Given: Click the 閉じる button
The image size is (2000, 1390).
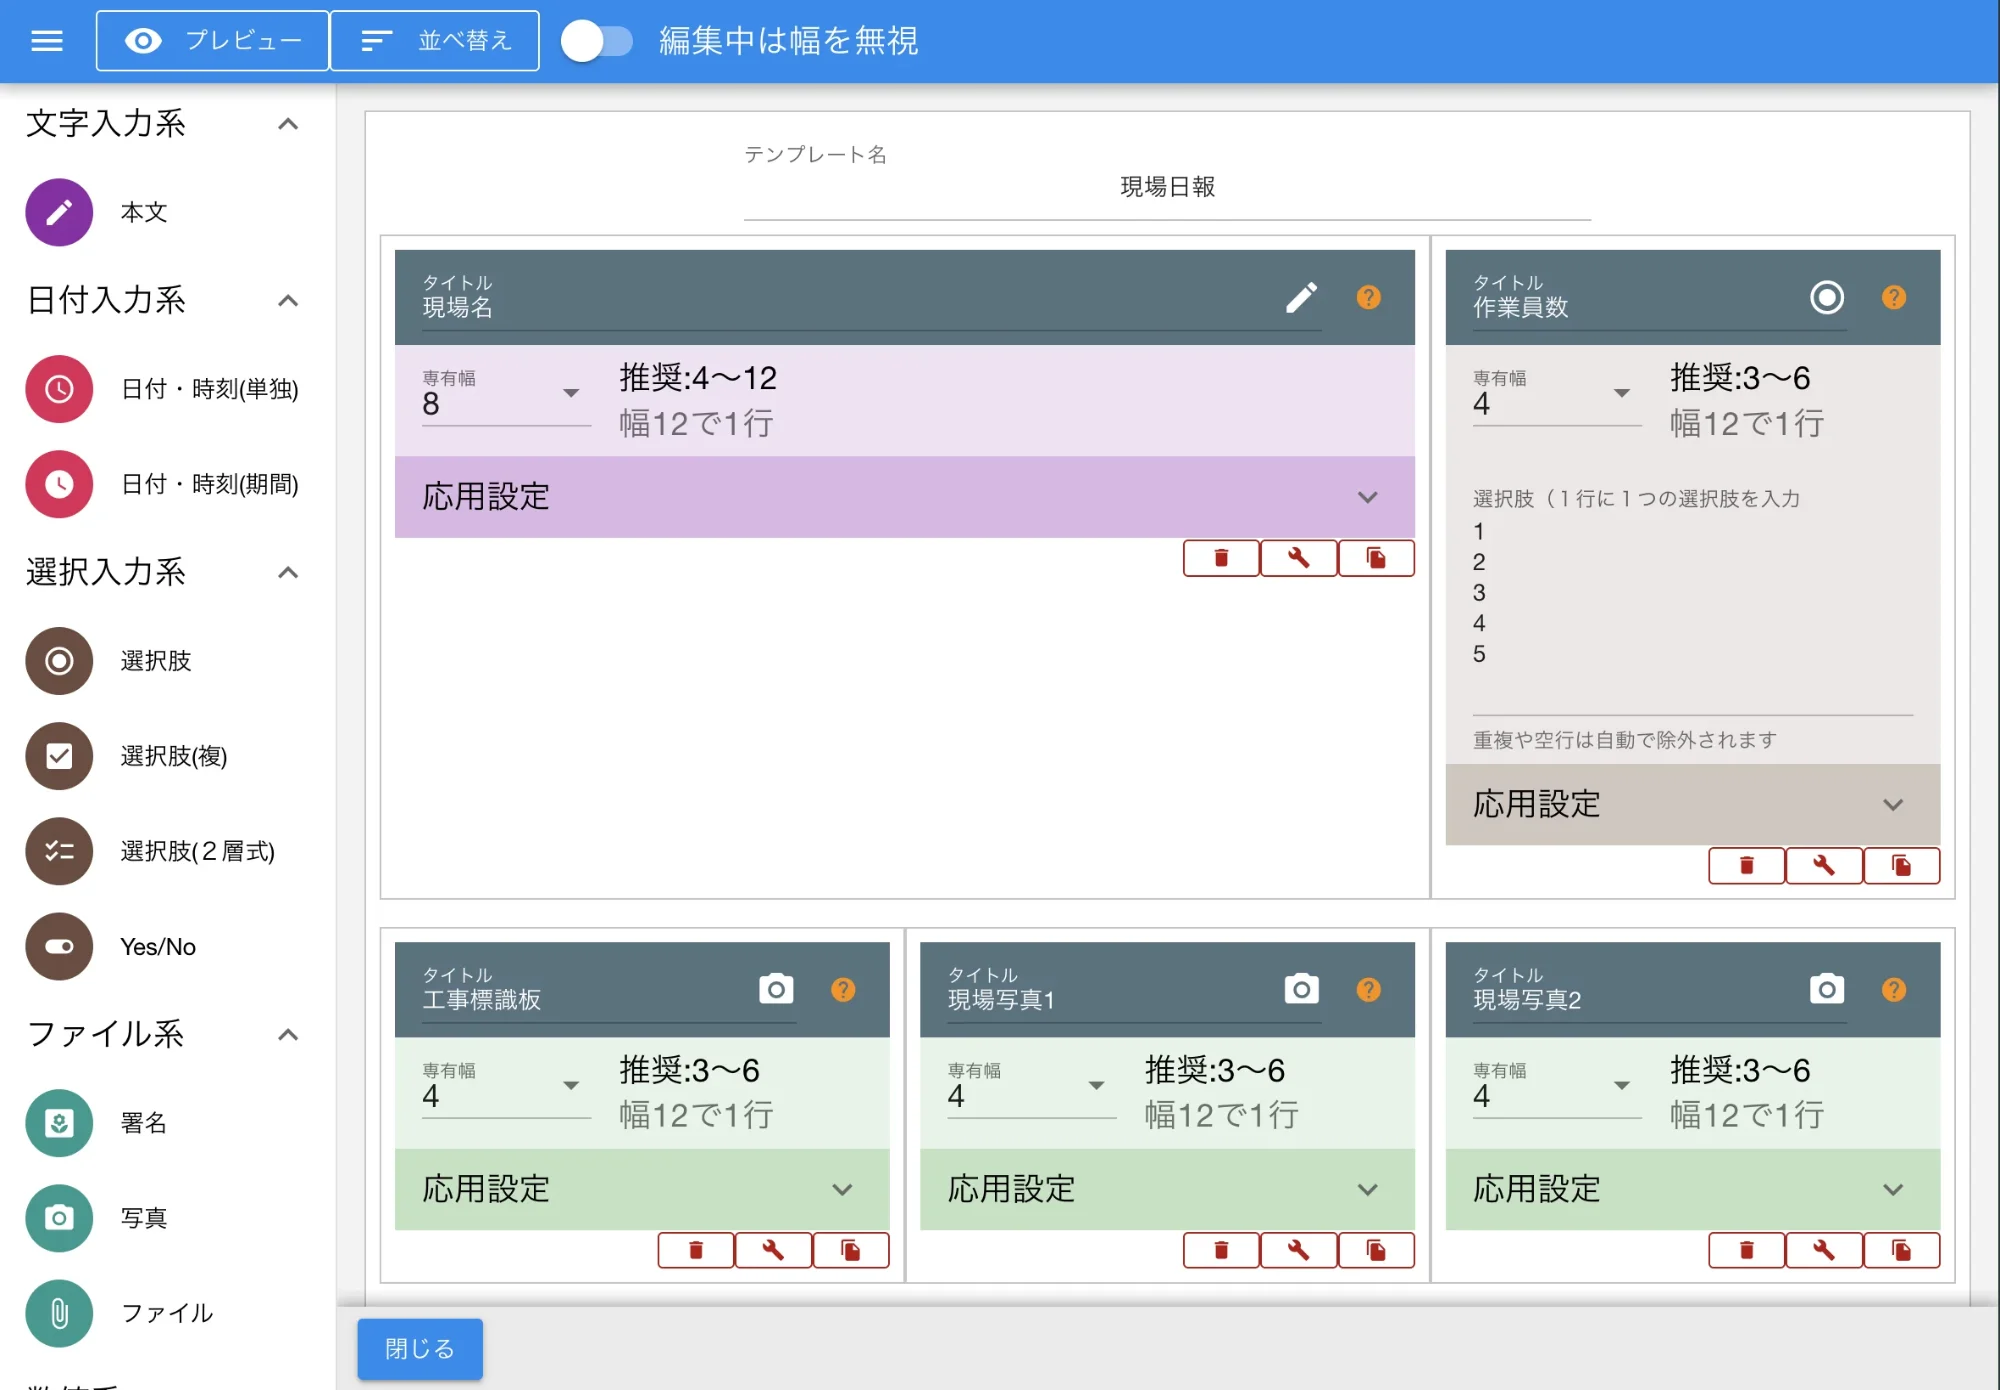Looking at the screenshot, I should 420,1349.
